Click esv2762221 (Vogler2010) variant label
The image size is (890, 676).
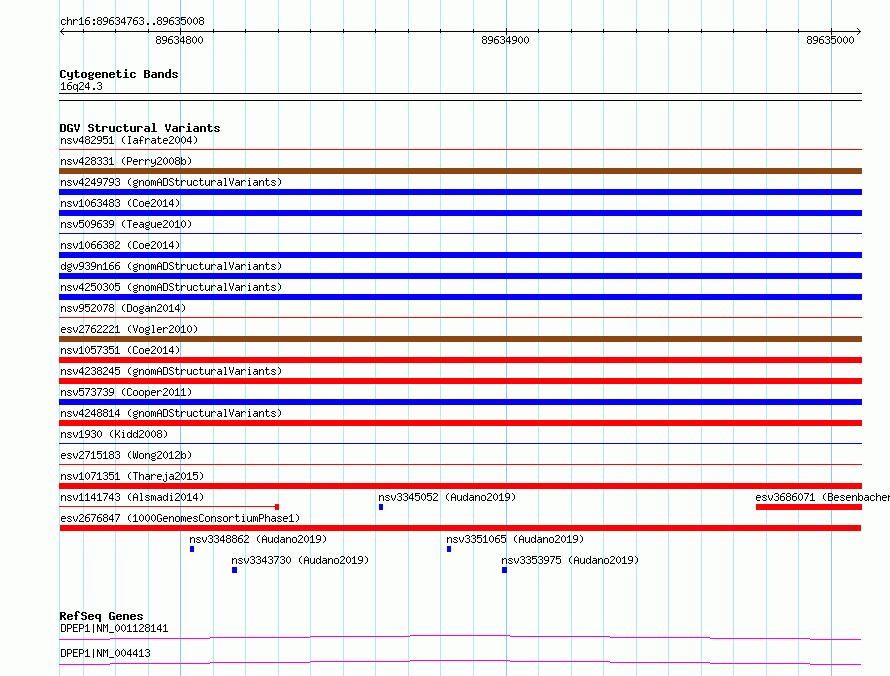tap(129, 329)
